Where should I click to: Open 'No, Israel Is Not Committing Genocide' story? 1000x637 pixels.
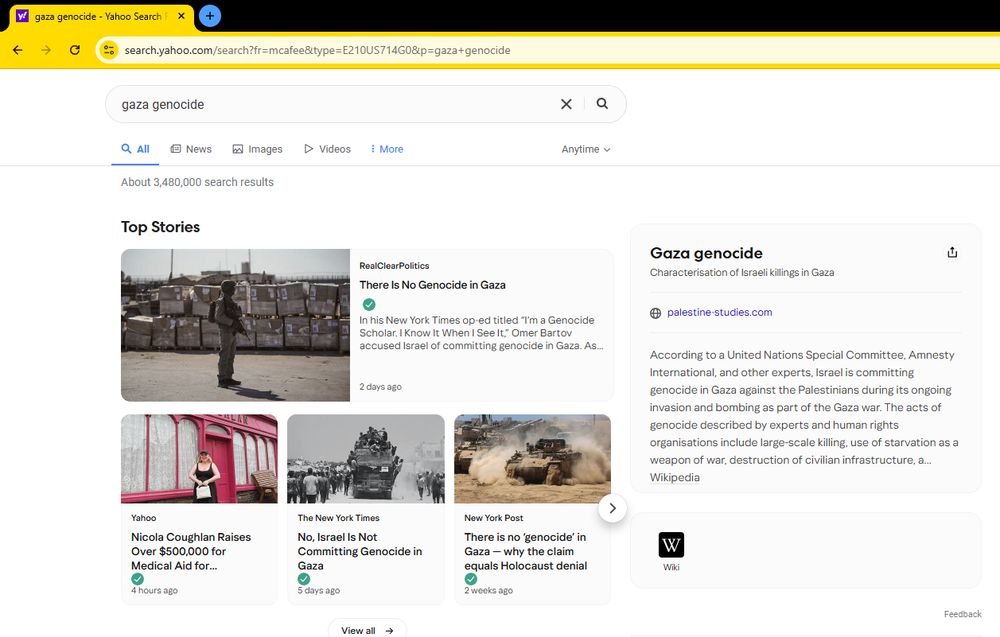pyautogui.click(x=360, y=551)
